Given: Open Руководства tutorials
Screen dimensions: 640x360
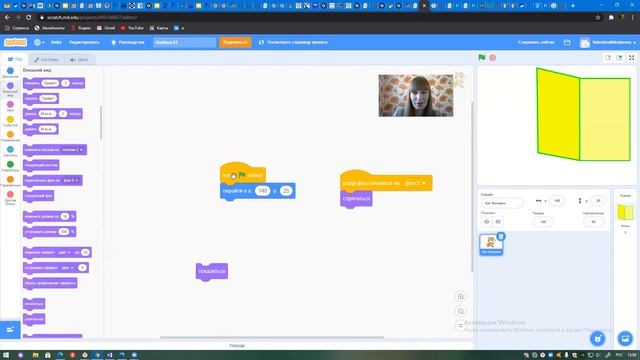Looking at the screenshot, I should pyautogui.click(x=128, y=42).
